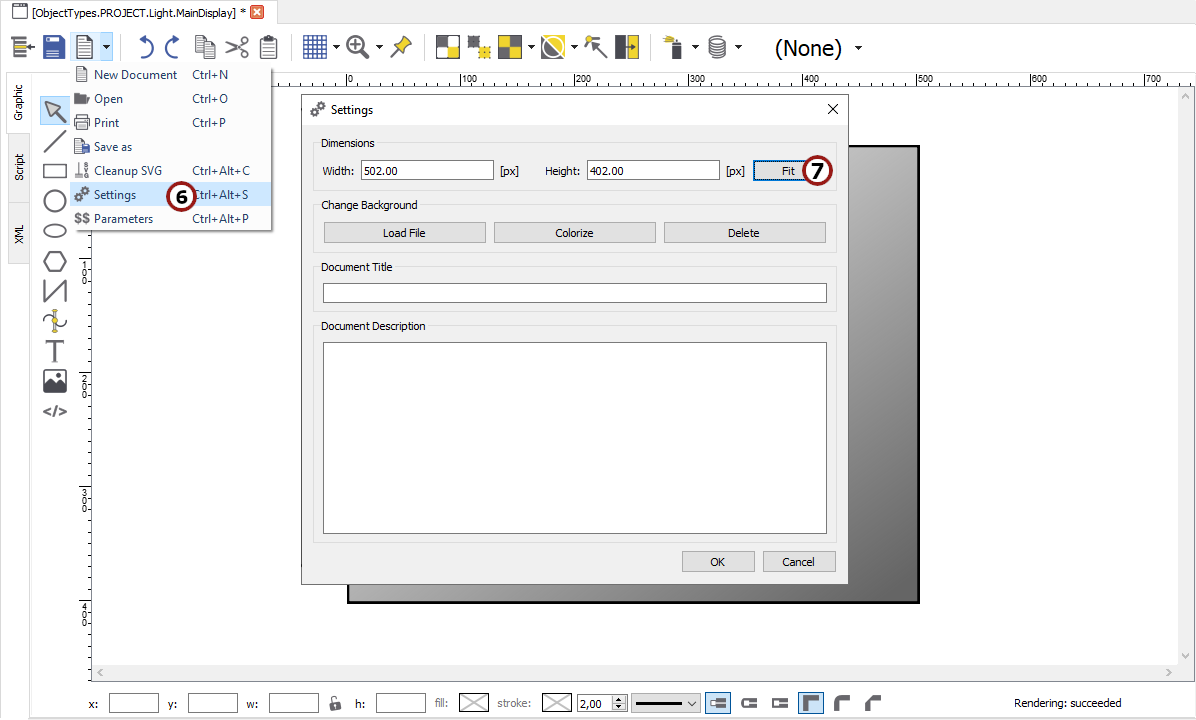Toggle the width-height aspect ratio lock
Screen dimensions: 1196x720
click(336, 703)
